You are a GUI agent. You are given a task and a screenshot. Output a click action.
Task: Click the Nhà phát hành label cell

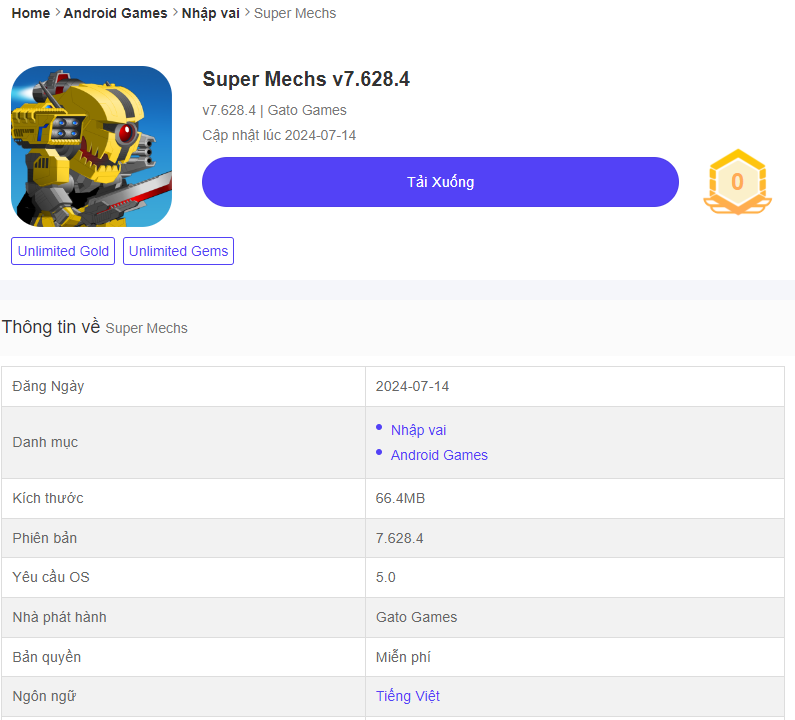coord(183,617)
